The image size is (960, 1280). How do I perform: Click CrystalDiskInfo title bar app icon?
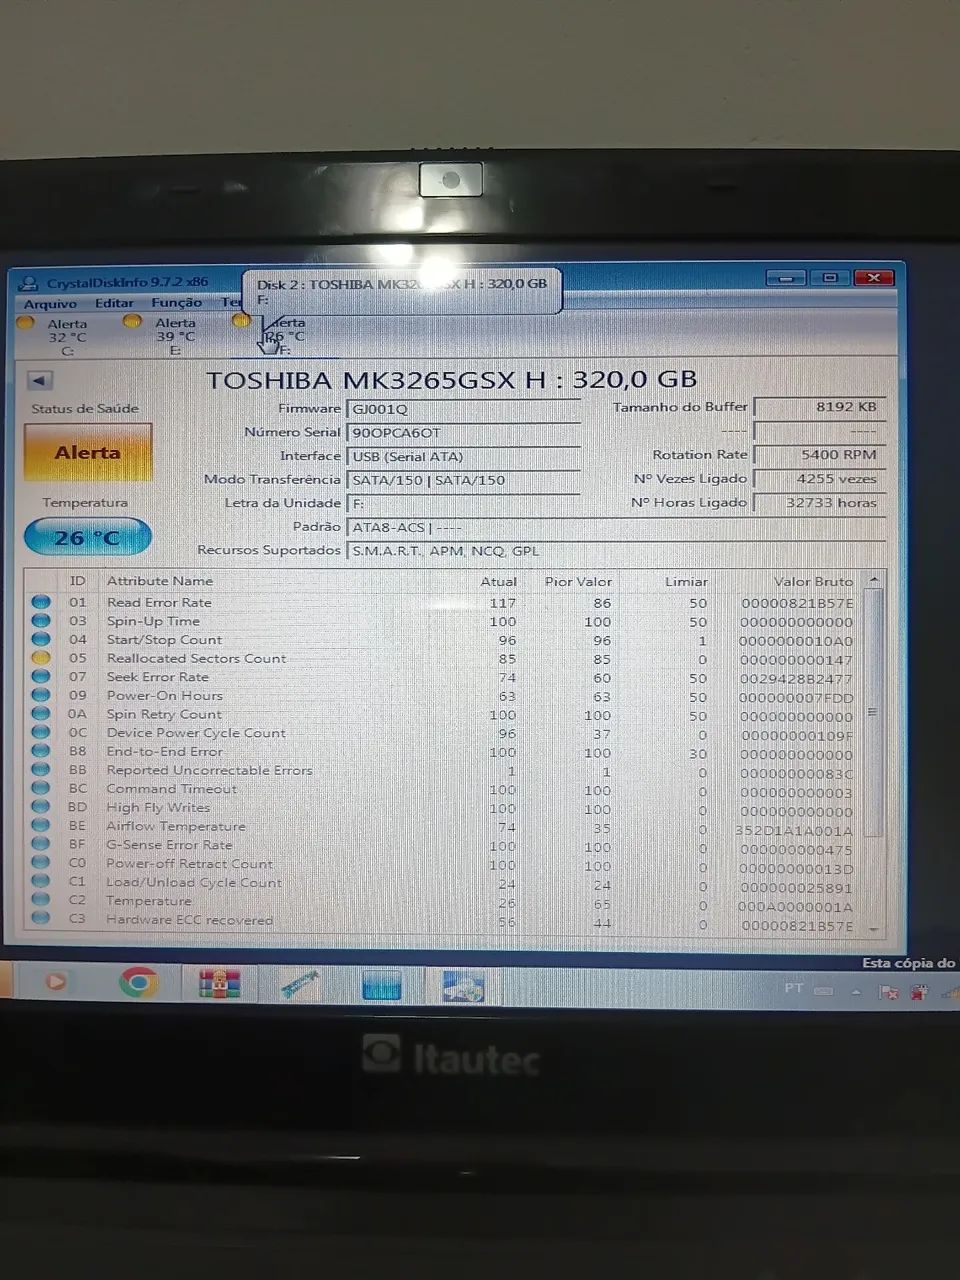click(30, 283)
